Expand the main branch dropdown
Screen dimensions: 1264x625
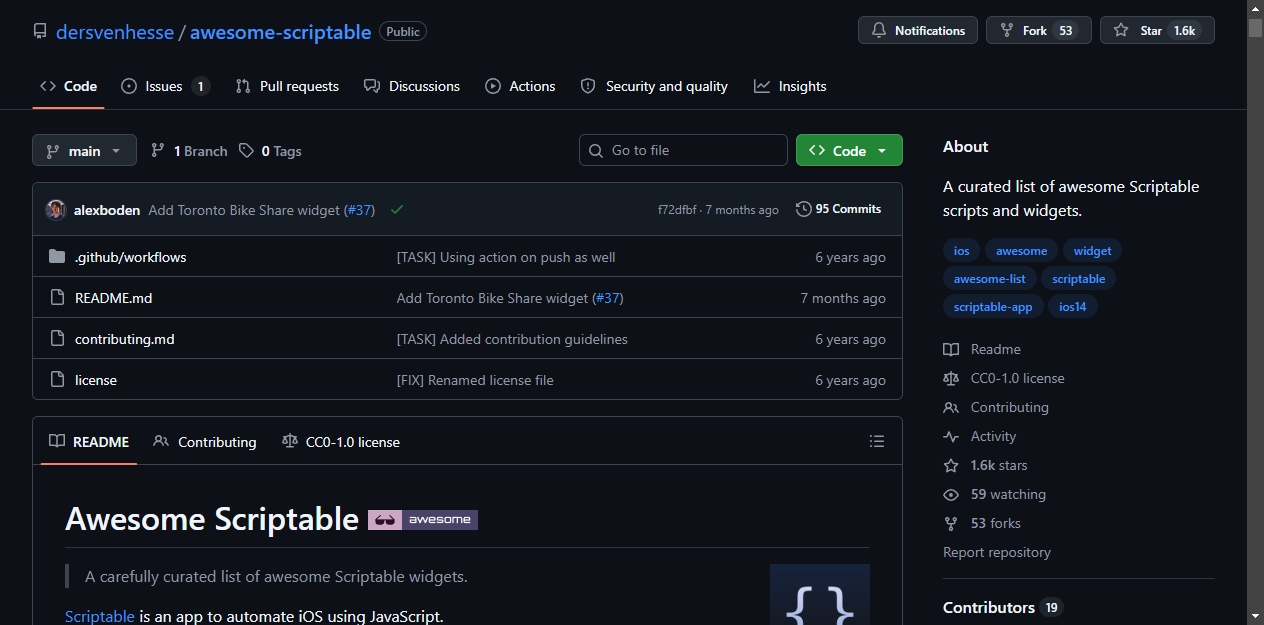click(84, 151)
